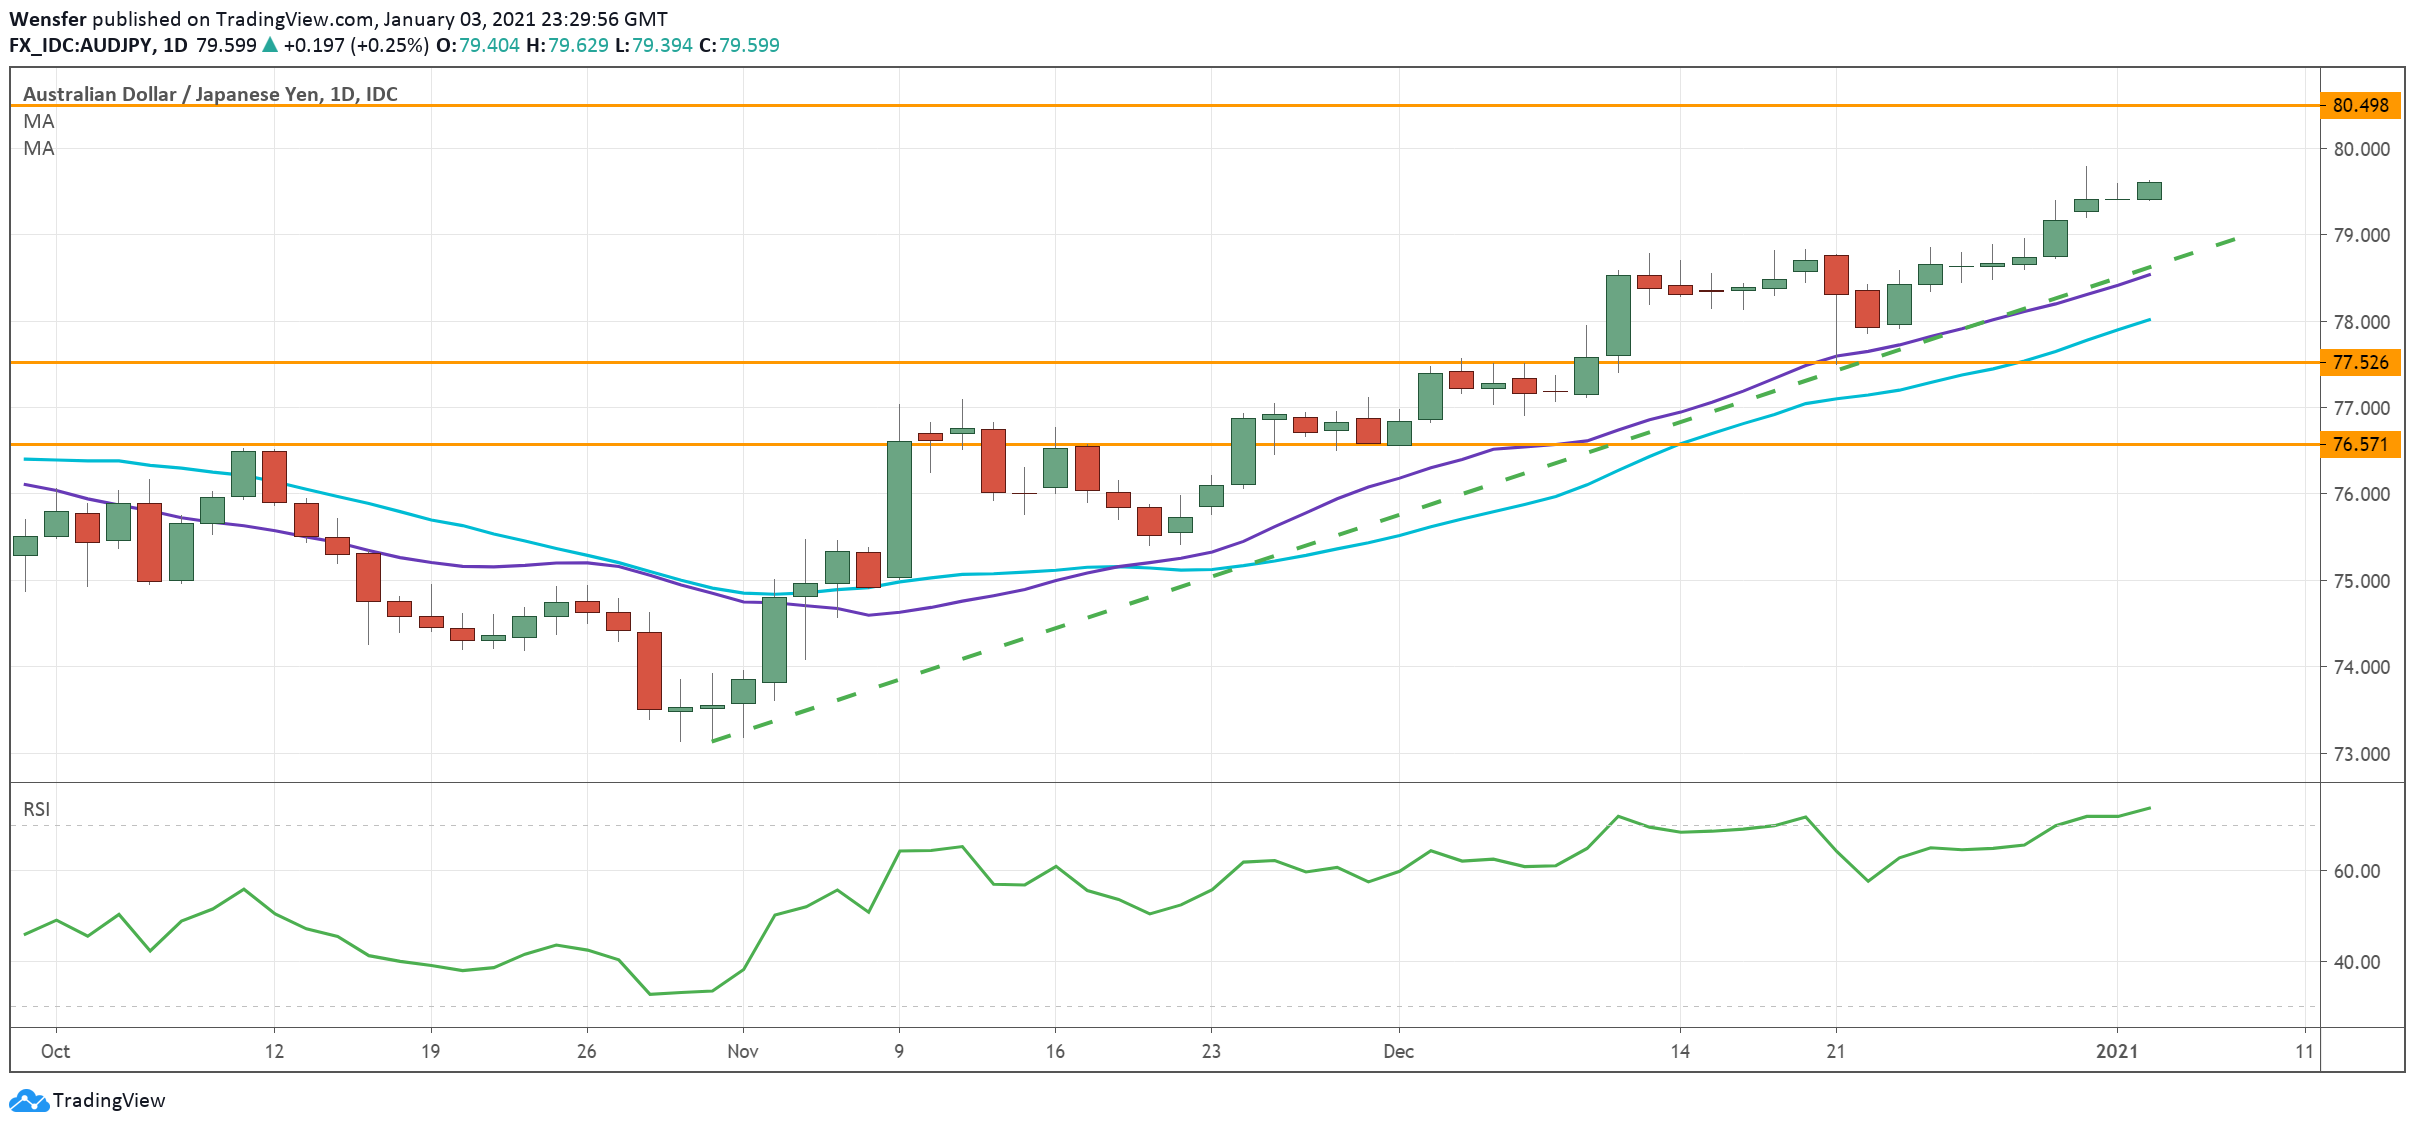Screen dimensions: 2415x1129
Task: Click the Dec label on time axis
Action: (x=1399, y=1052)
